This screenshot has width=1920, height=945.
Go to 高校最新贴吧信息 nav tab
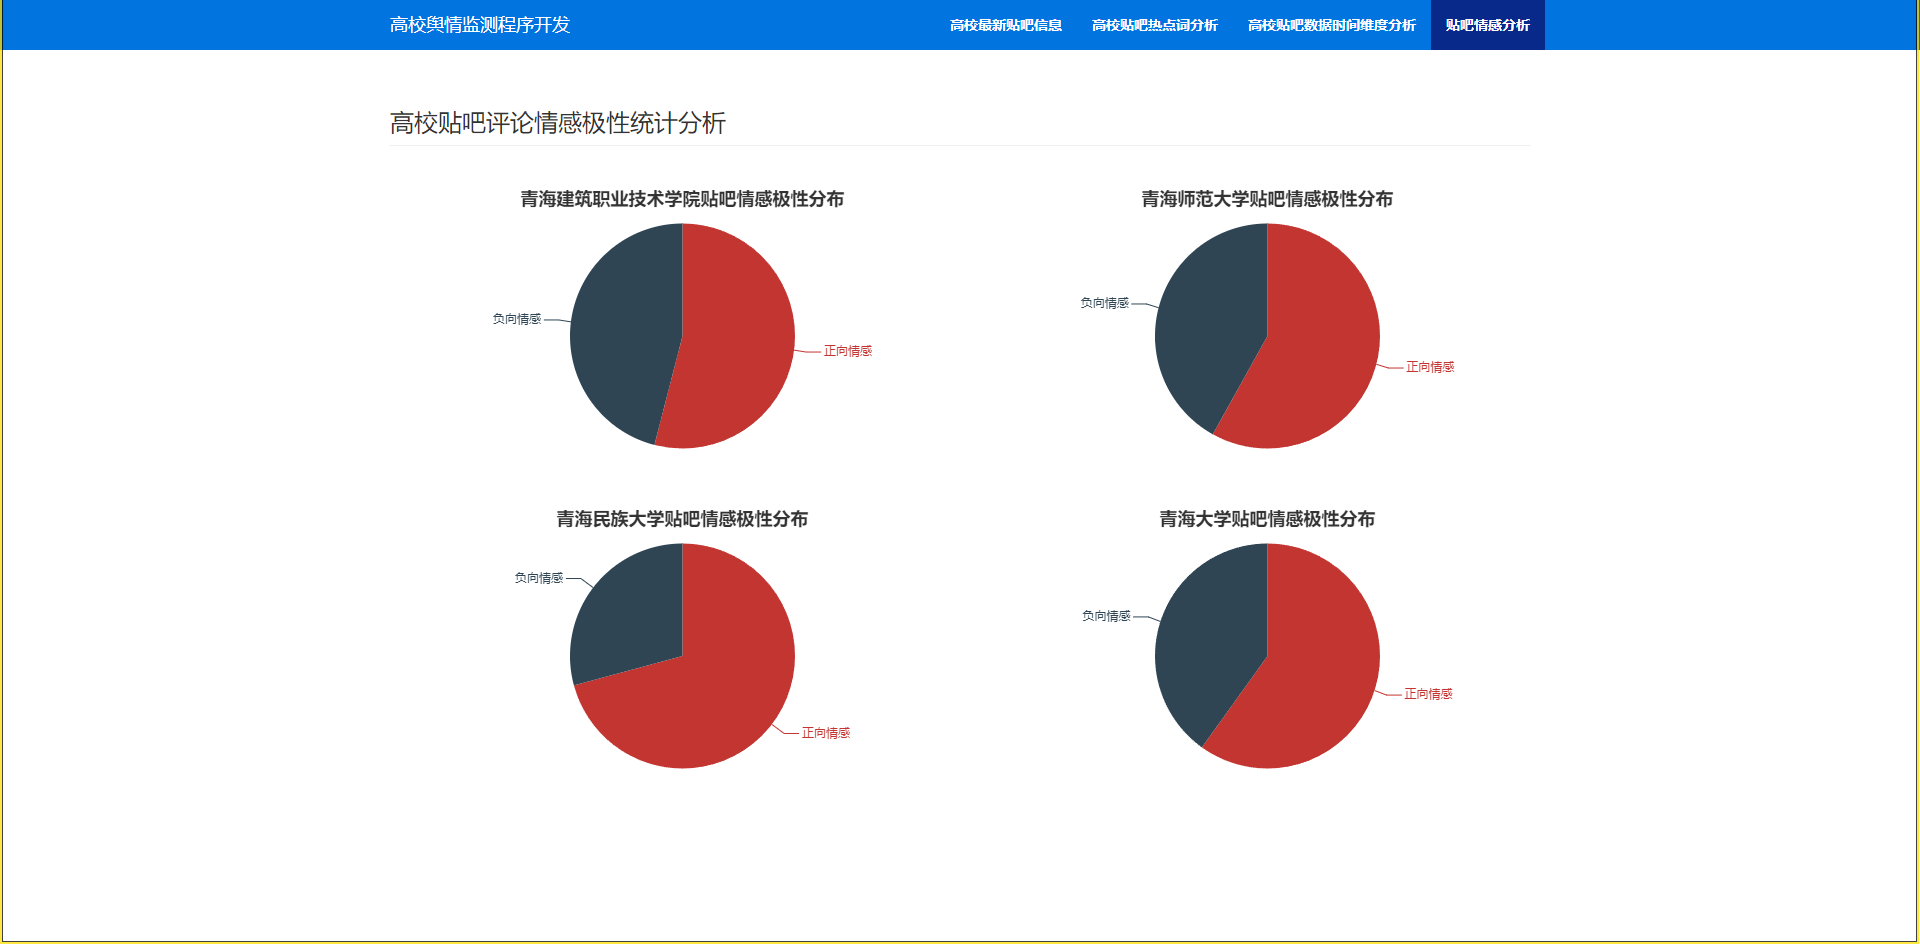pyautogui.click(x=1006, y=25)
